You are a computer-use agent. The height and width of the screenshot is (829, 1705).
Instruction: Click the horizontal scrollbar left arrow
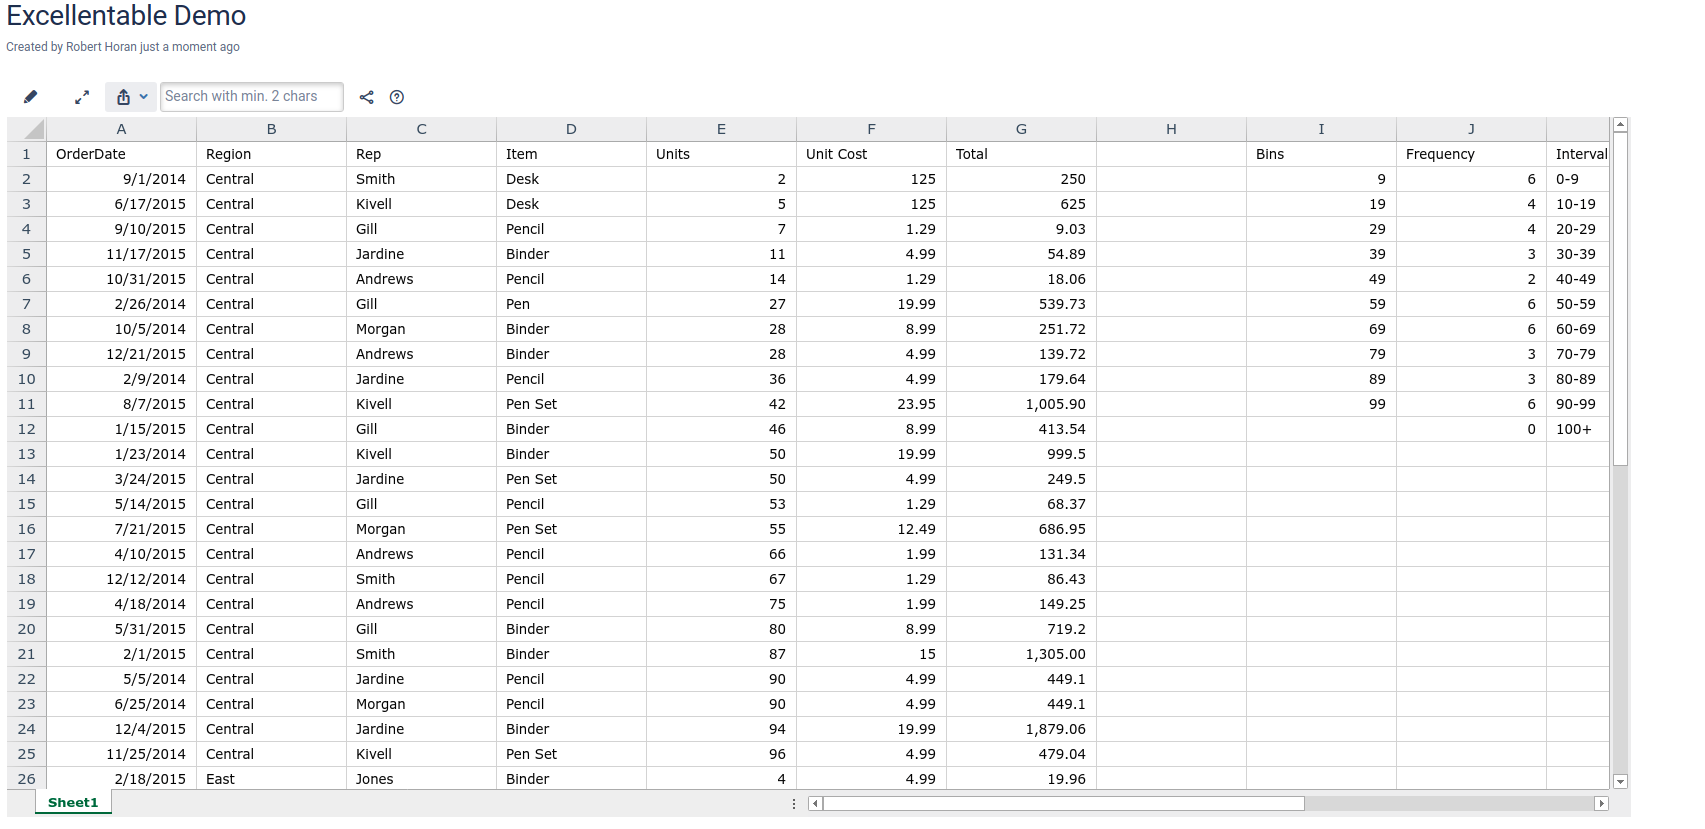pyautogui.click(x=815, y=803)
